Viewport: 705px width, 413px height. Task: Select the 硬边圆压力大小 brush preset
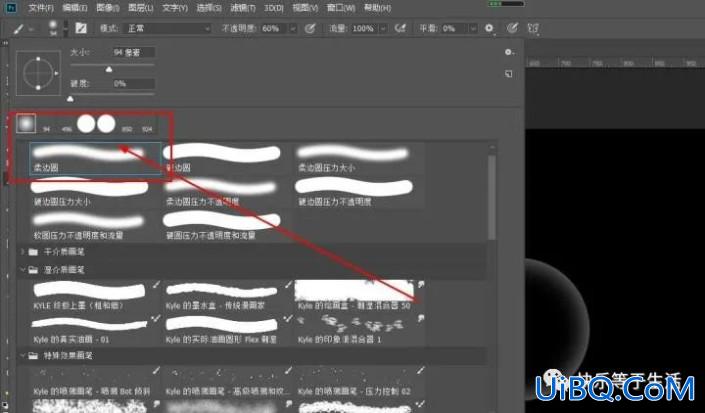click(95, 192)
